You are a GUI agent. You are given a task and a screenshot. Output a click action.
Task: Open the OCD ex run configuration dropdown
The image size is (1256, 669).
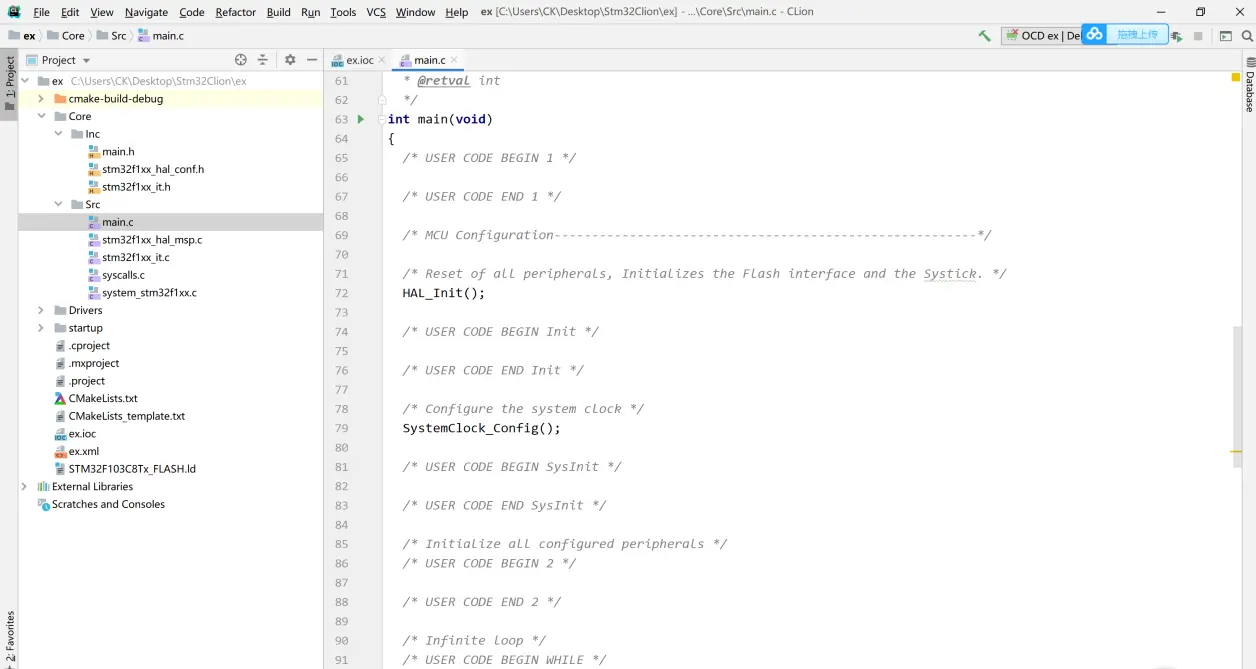coord(1040,36)
